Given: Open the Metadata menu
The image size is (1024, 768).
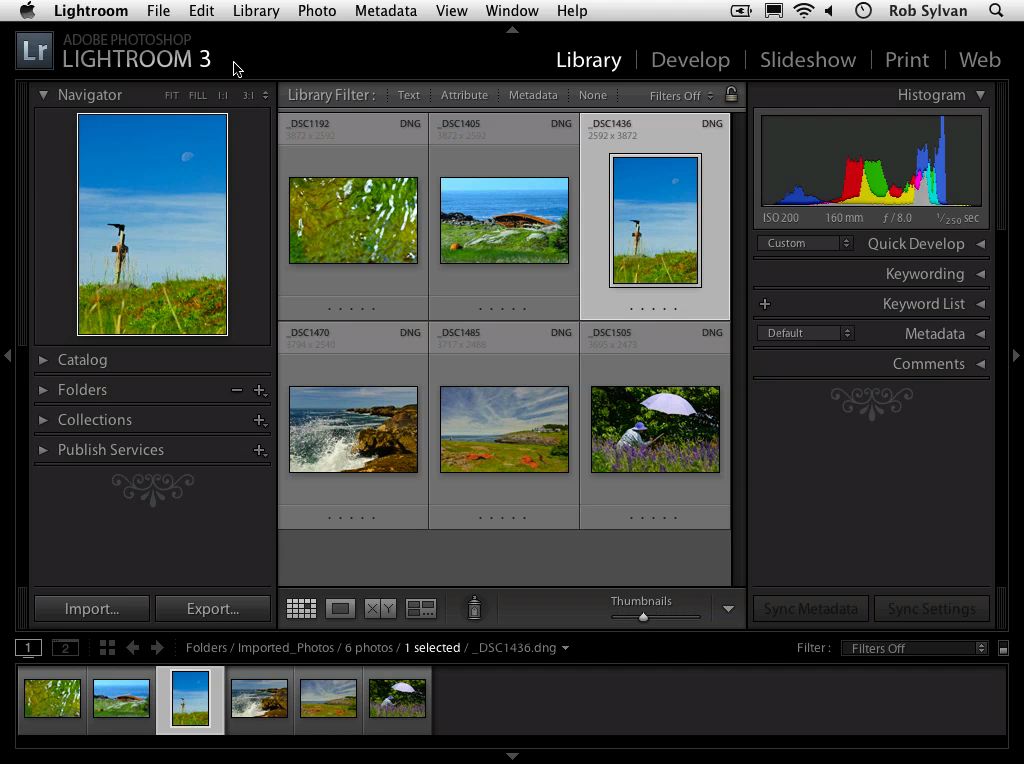Looking at the screenshot, I should click(386, 11).
